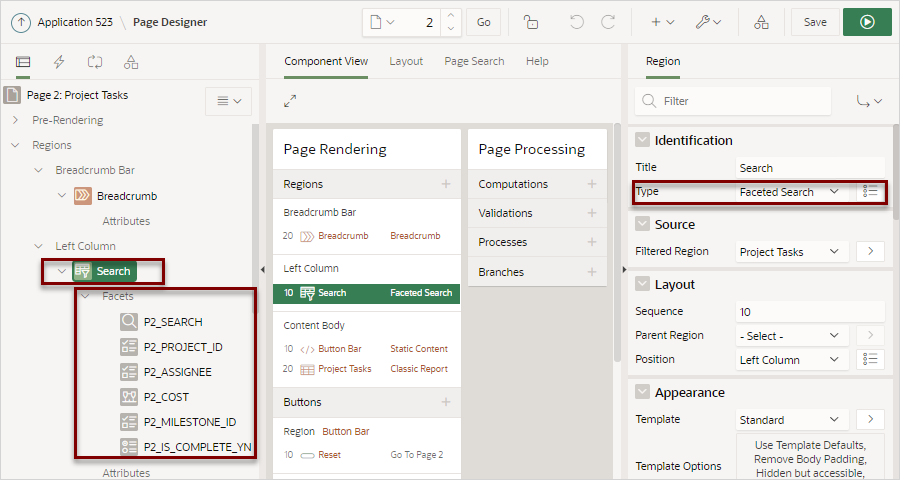
Task: Click the list-of-values icon next to Type
Action: coord(870,192)
